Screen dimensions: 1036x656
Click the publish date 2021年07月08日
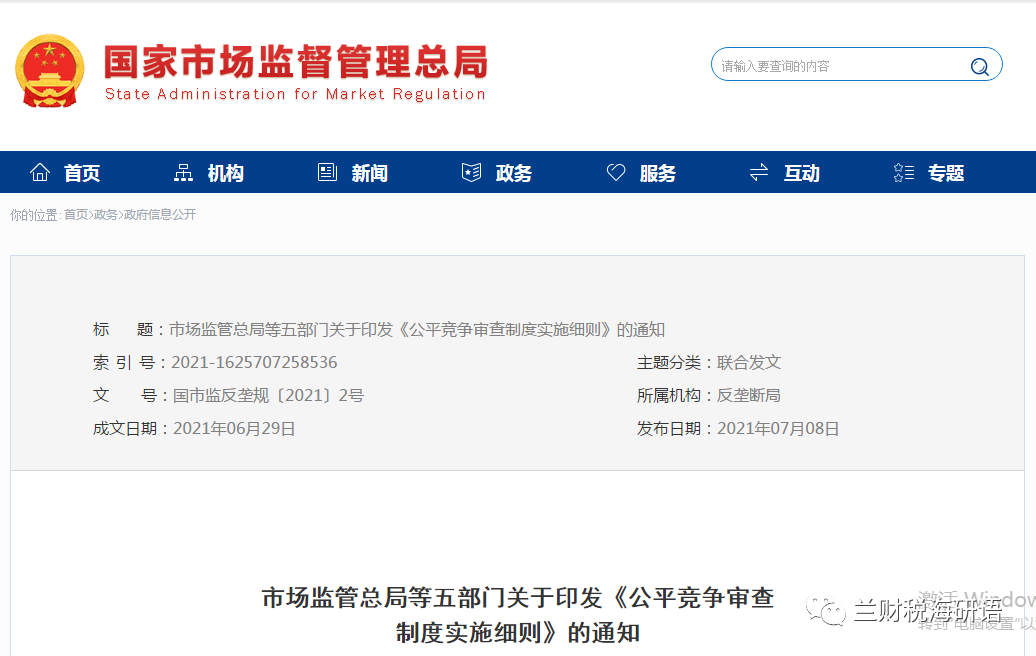778,429
